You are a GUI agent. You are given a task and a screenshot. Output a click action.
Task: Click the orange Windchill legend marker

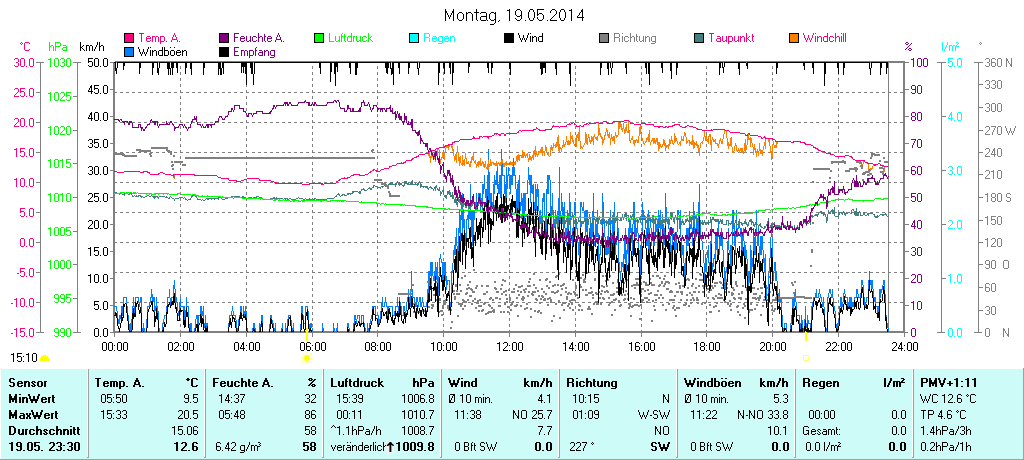(794, 38)
